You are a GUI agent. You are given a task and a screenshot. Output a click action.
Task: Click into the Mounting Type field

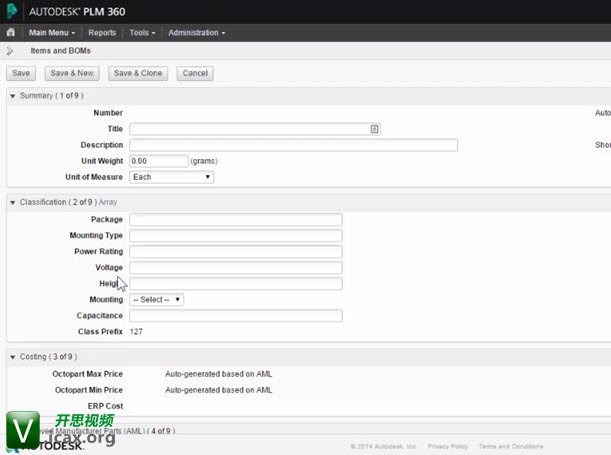pos(236,235)
